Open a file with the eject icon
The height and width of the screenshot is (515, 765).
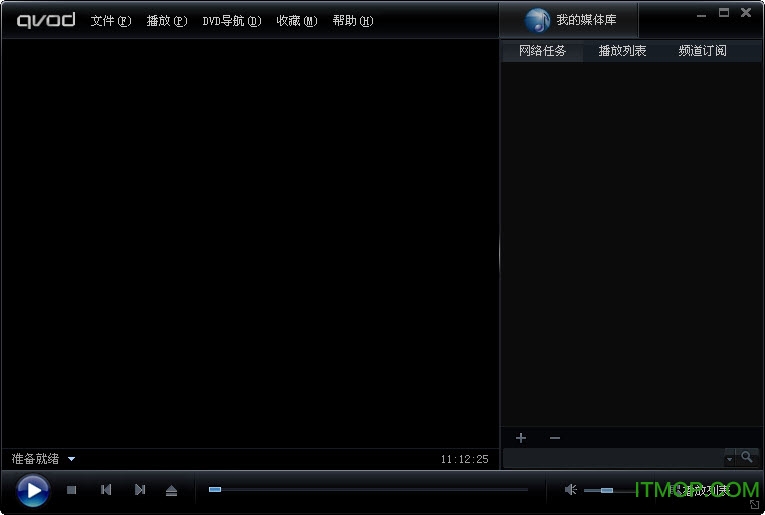(171, 491)
